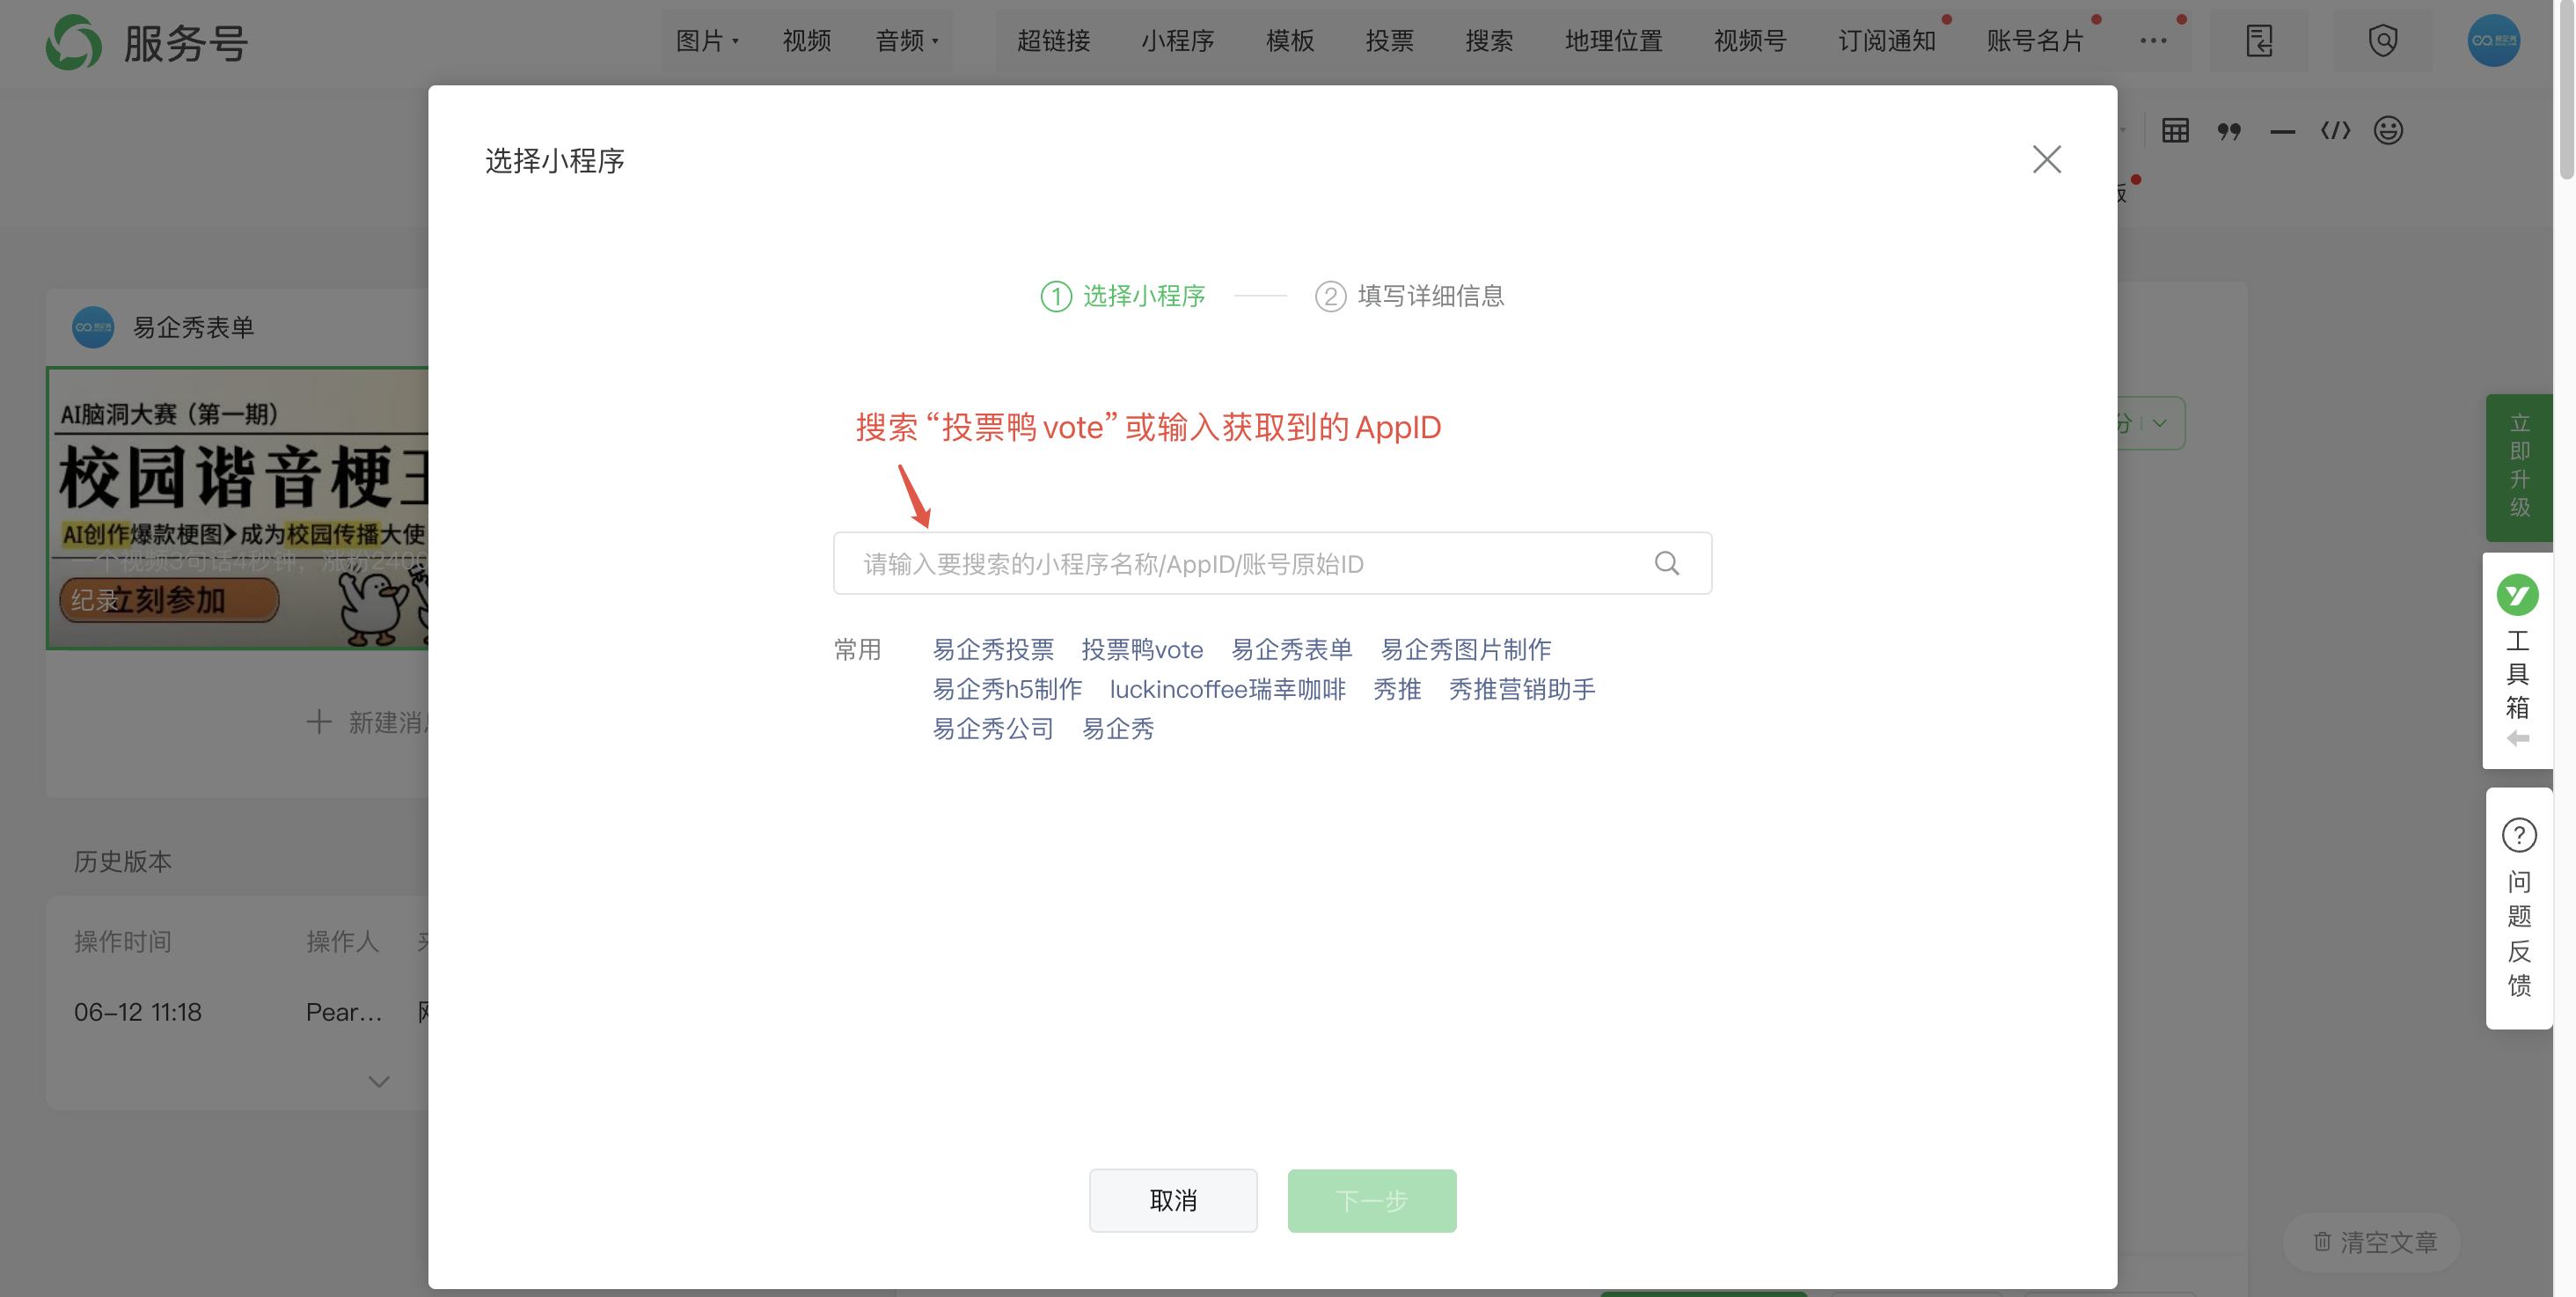Select 易企秀h5制作 from common list
This screenshot has height=1297, width=2576.
1007,689
